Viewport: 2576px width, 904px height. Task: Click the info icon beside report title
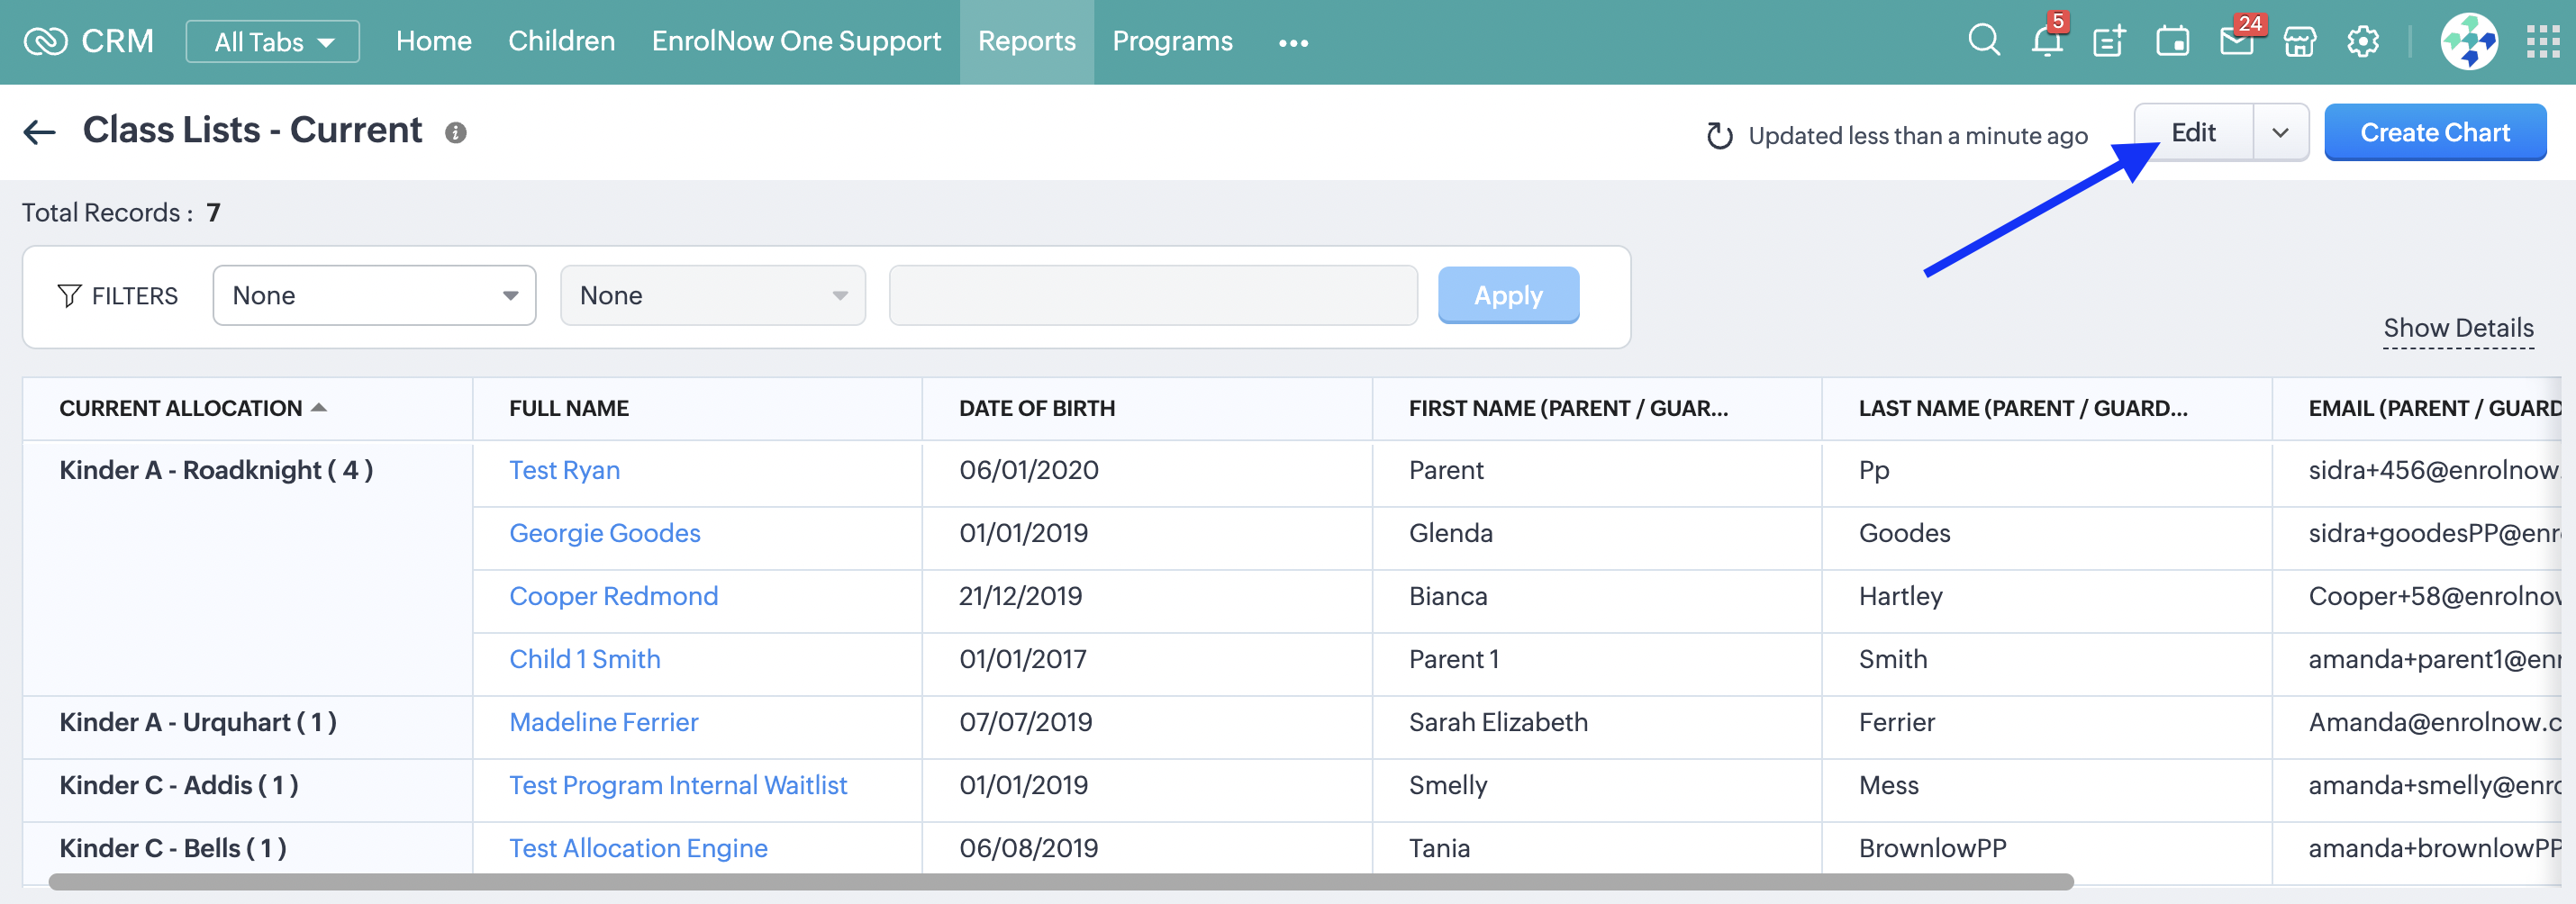point(455,132)
